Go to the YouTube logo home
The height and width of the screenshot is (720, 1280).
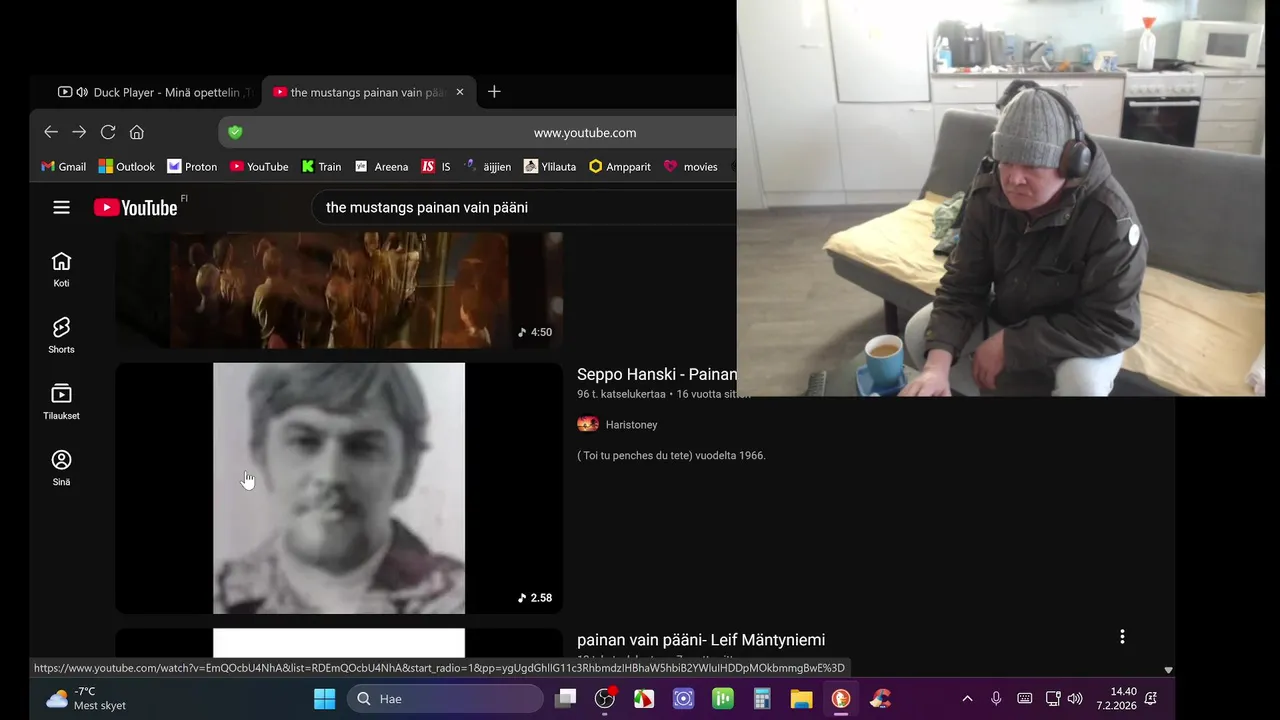(x=136, y=207)
